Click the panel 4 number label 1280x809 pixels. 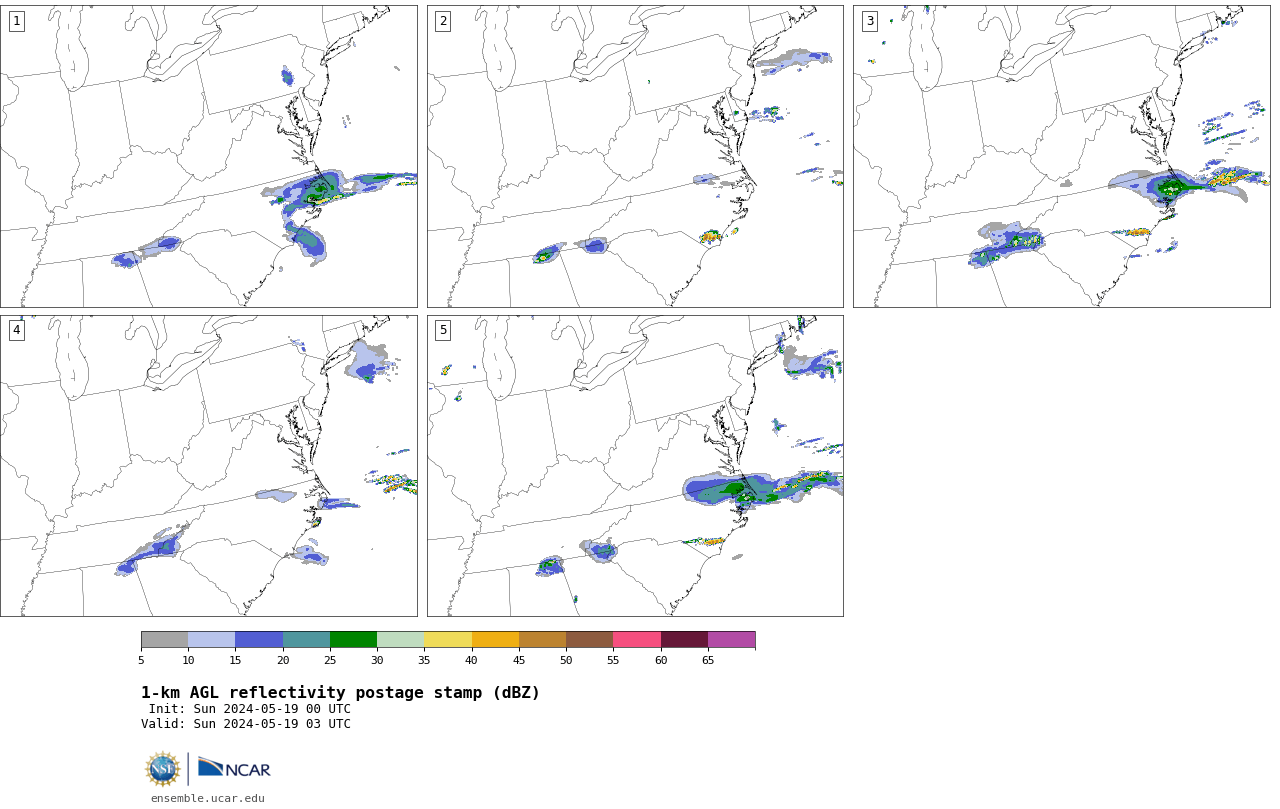[x=16, y=330]
